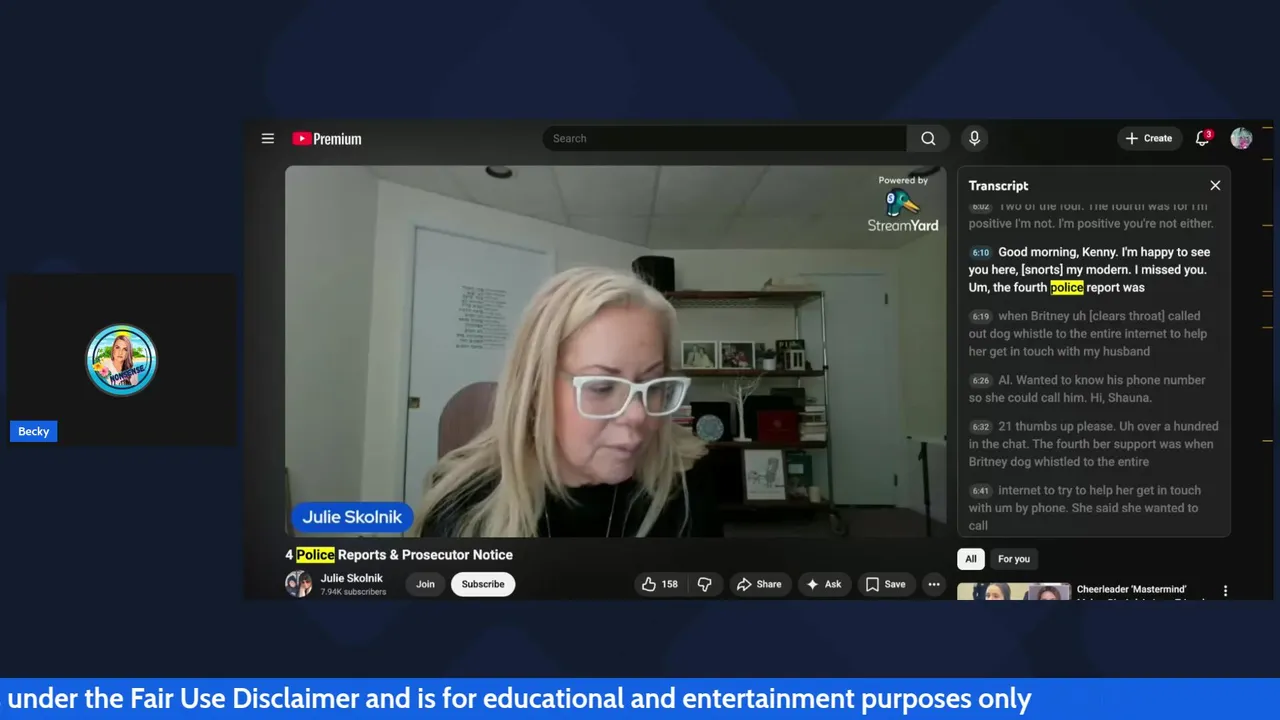The image size is (1280, 720).
Task: Open notifications bell
Action: coord(1203,138)
